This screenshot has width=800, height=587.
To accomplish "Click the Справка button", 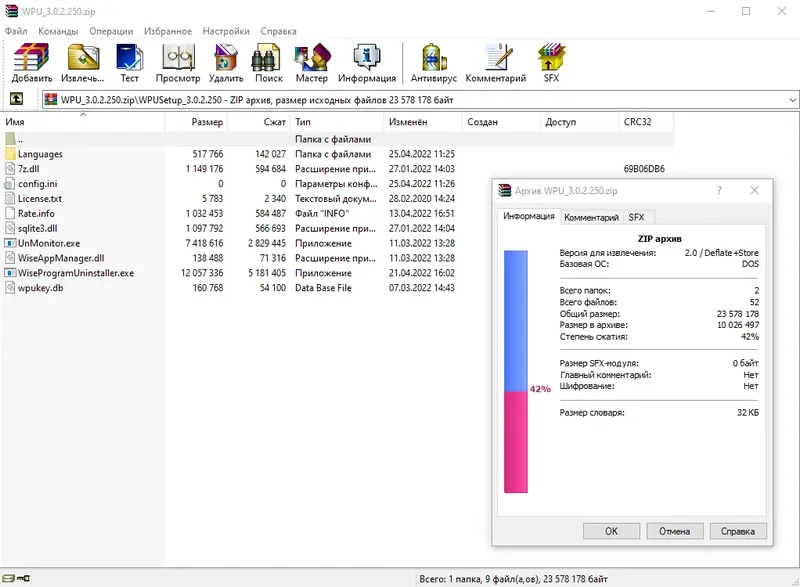I will pyautogui.click(x=737, y=531).
